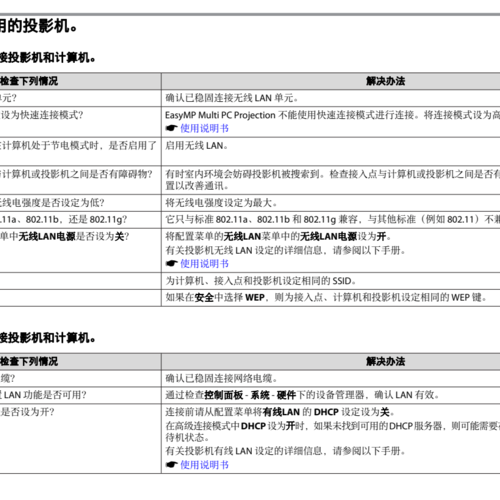Click the cell 启用无线 LAN。
500x500 pixels.
tap(197, 146)
